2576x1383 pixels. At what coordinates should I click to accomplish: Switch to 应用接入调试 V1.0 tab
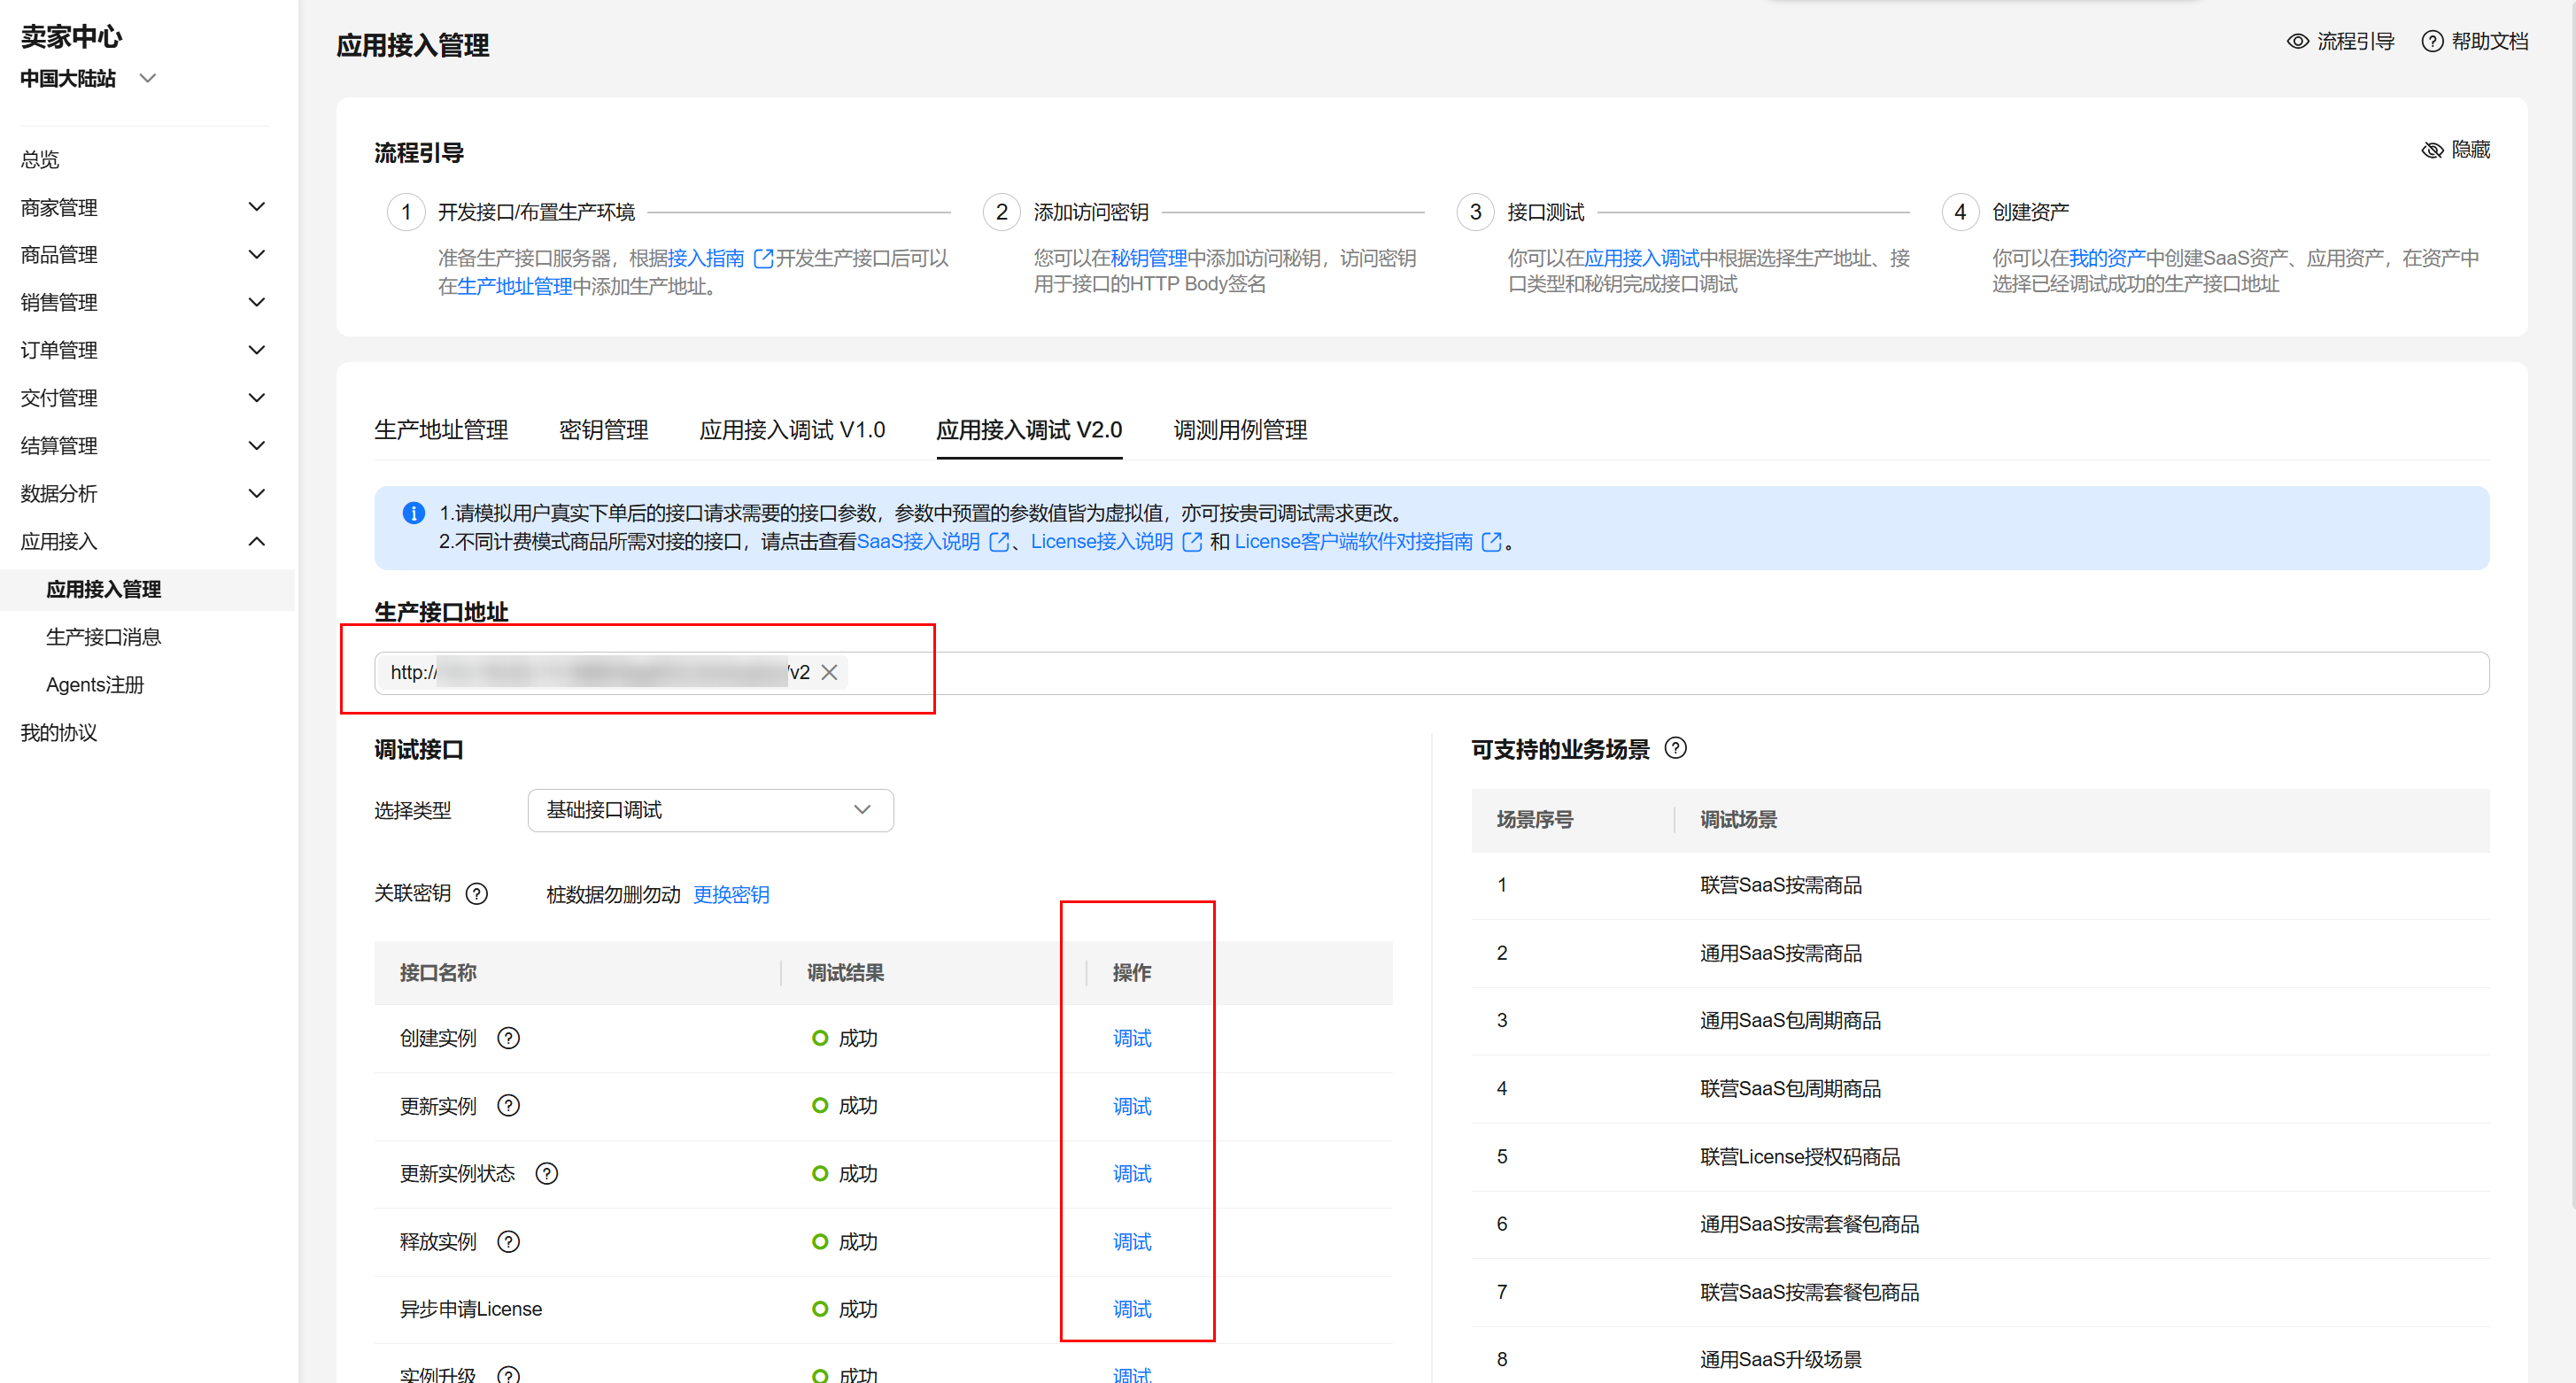(792, 430)
